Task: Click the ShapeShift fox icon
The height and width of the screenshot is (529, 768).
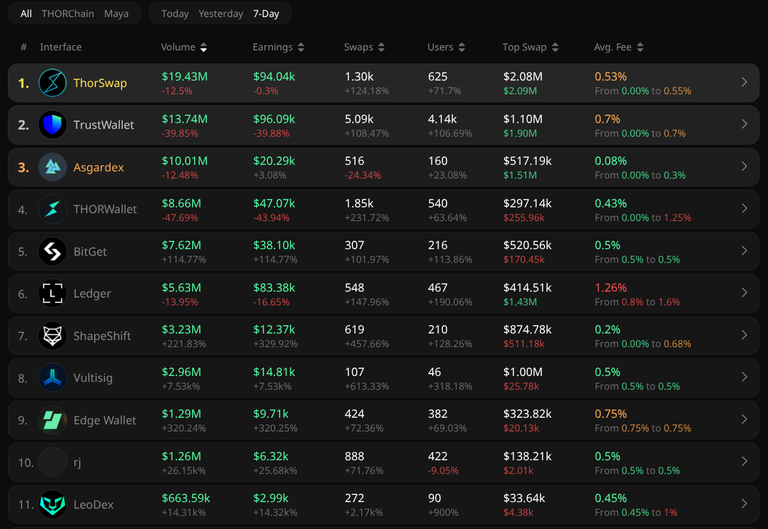Action: pyautogui.click(x=52, y=336)
